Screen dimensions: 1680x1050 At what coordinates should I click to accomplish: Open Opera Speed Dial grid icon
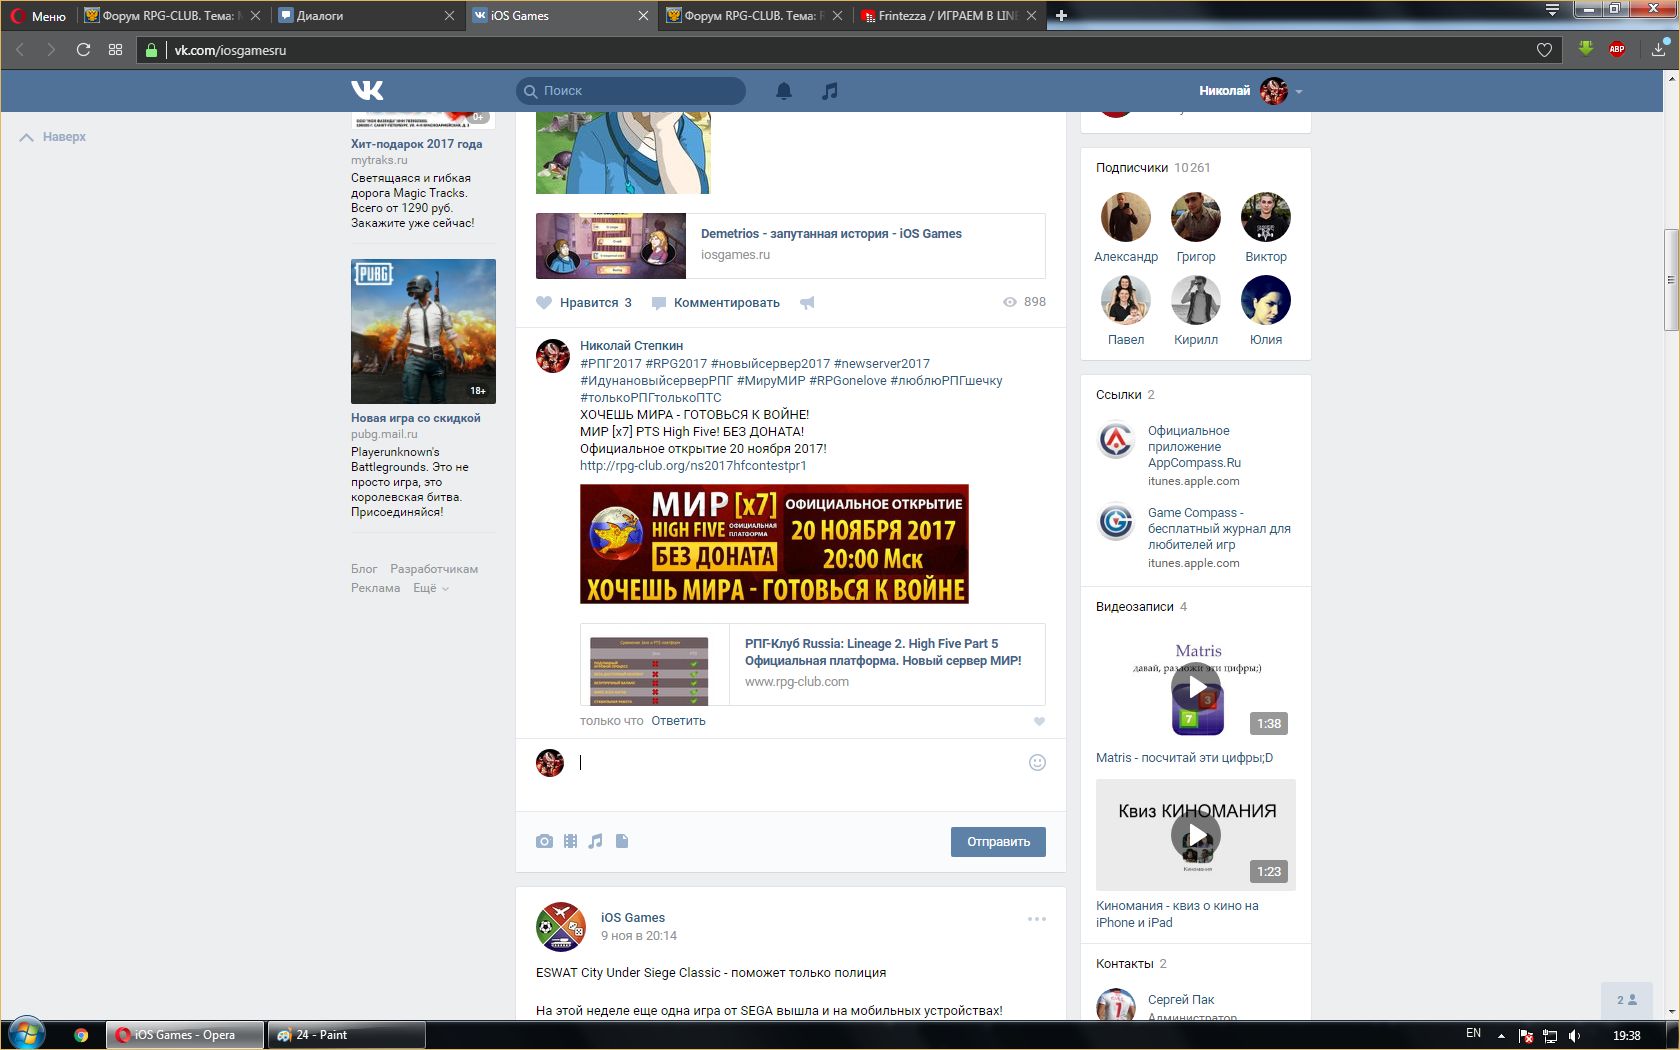tap(115, 49)
